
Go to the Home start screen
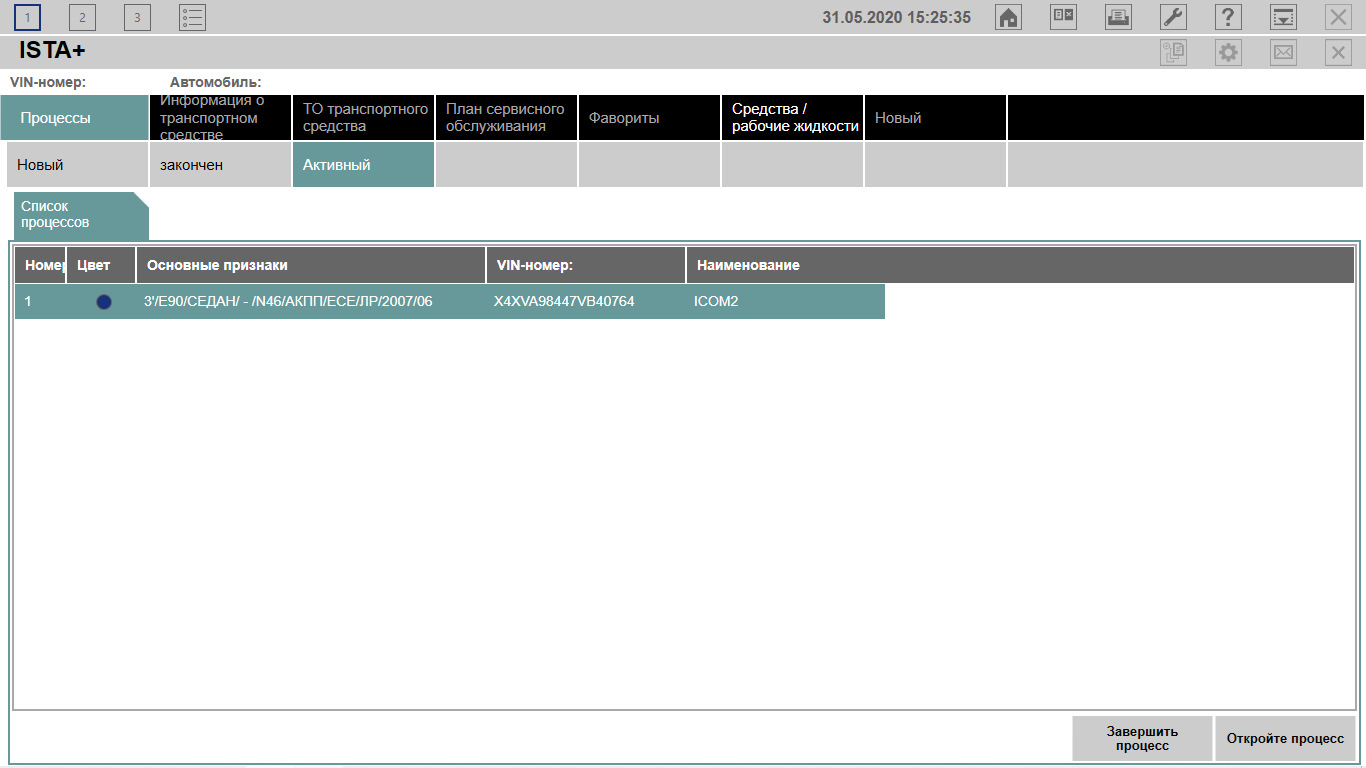click(1009, 17)
